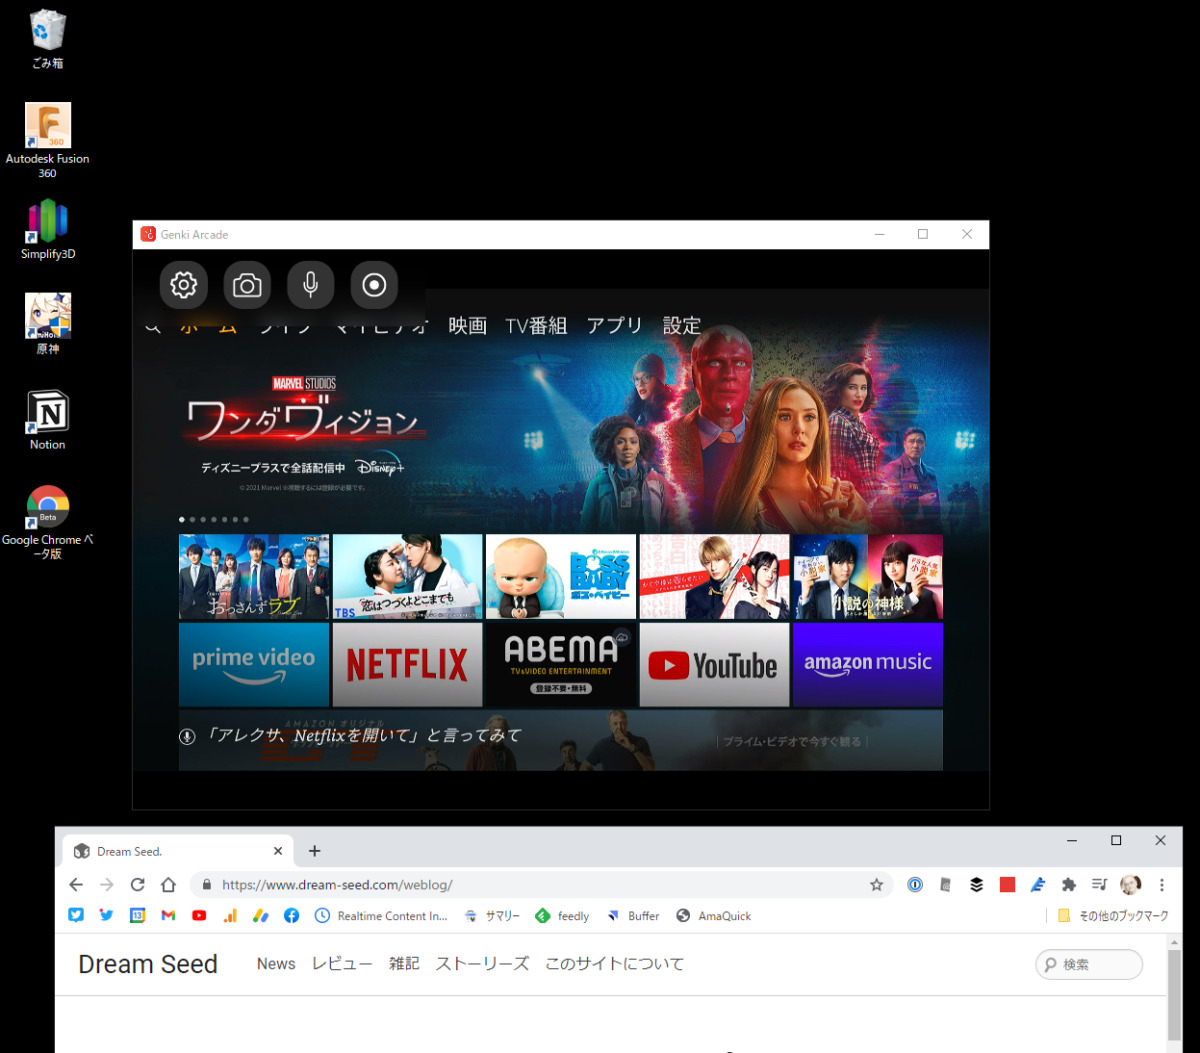Viewport: 1200px width, 1053px height.
Task: Click プライム・ビデオで今すぐ観る text
Action: click(x=791, y=742)
